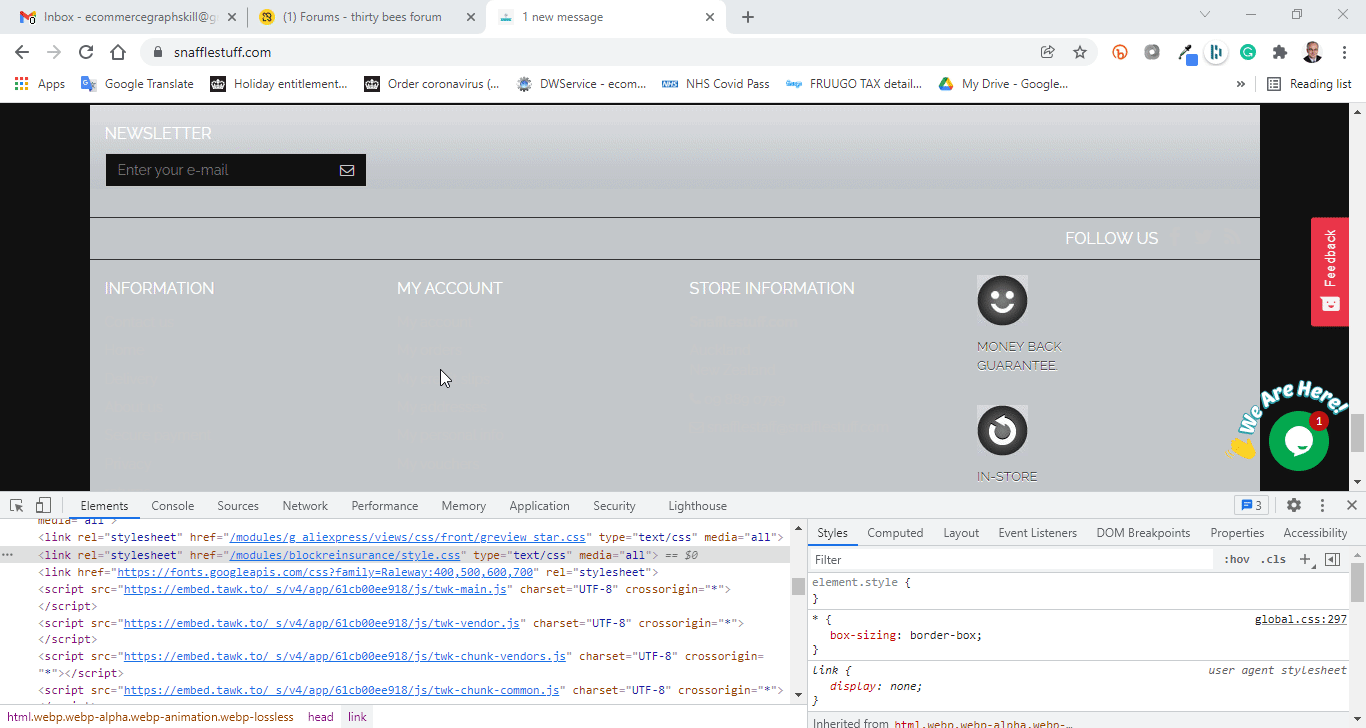Open the tawk.to chat widget bubble
Screen dimensions: 1366x728
[1298, 439]
